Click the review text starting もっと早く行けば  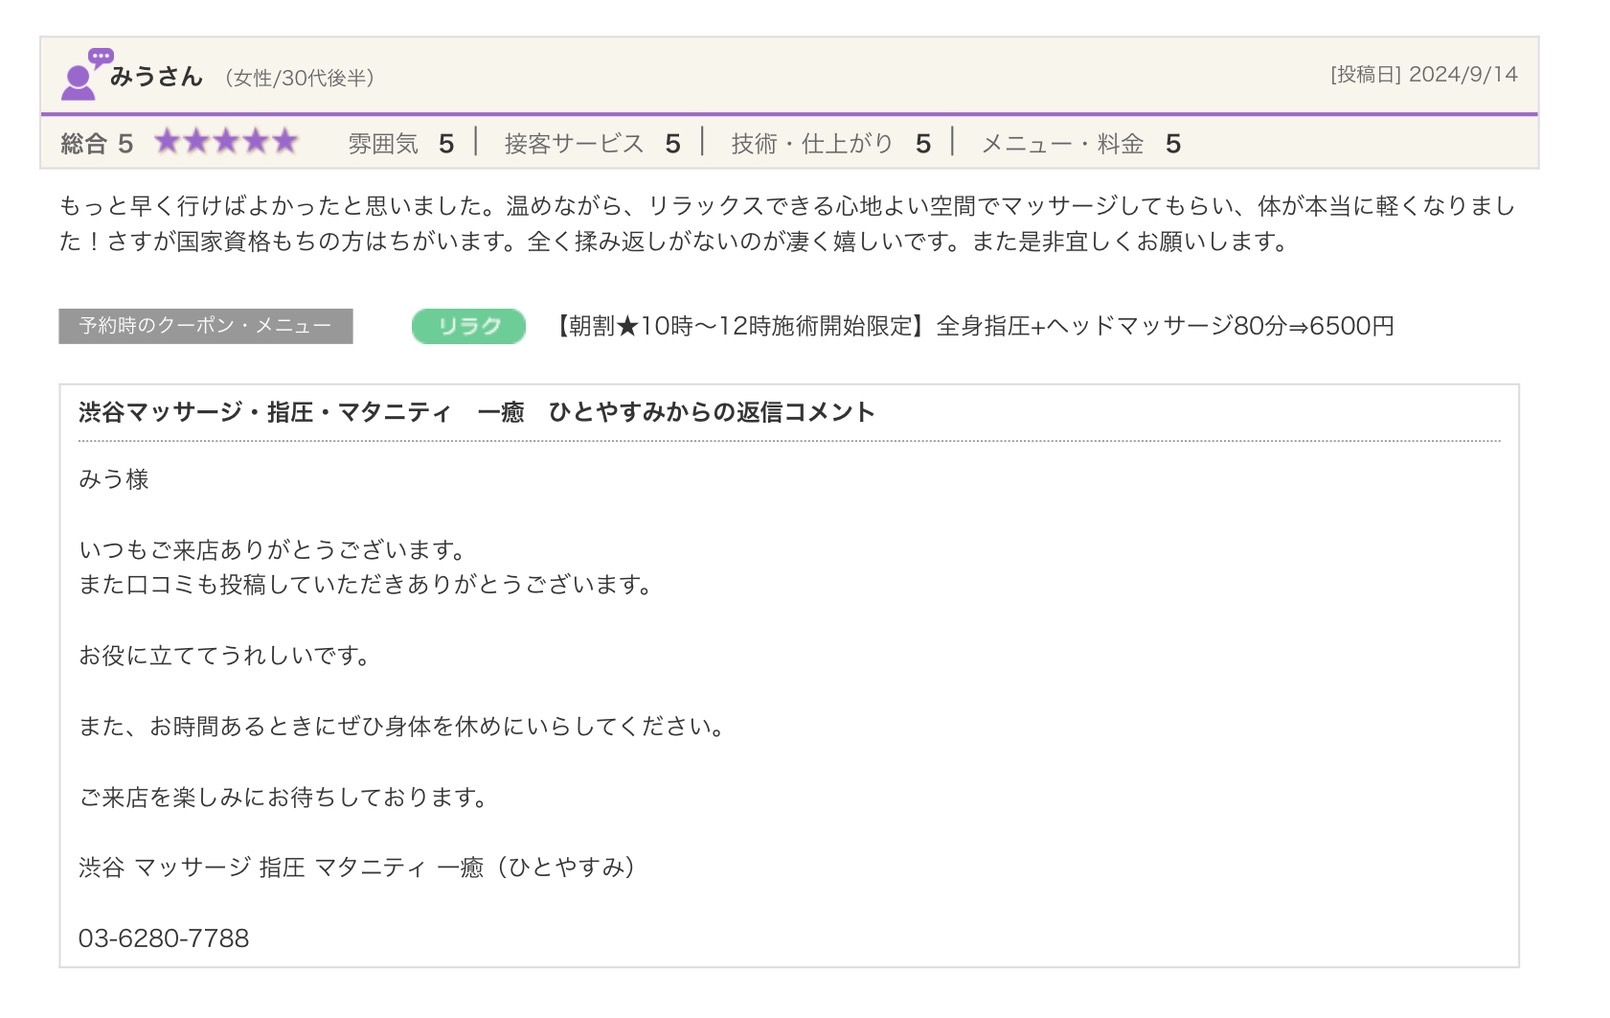(x=788, y=224)
